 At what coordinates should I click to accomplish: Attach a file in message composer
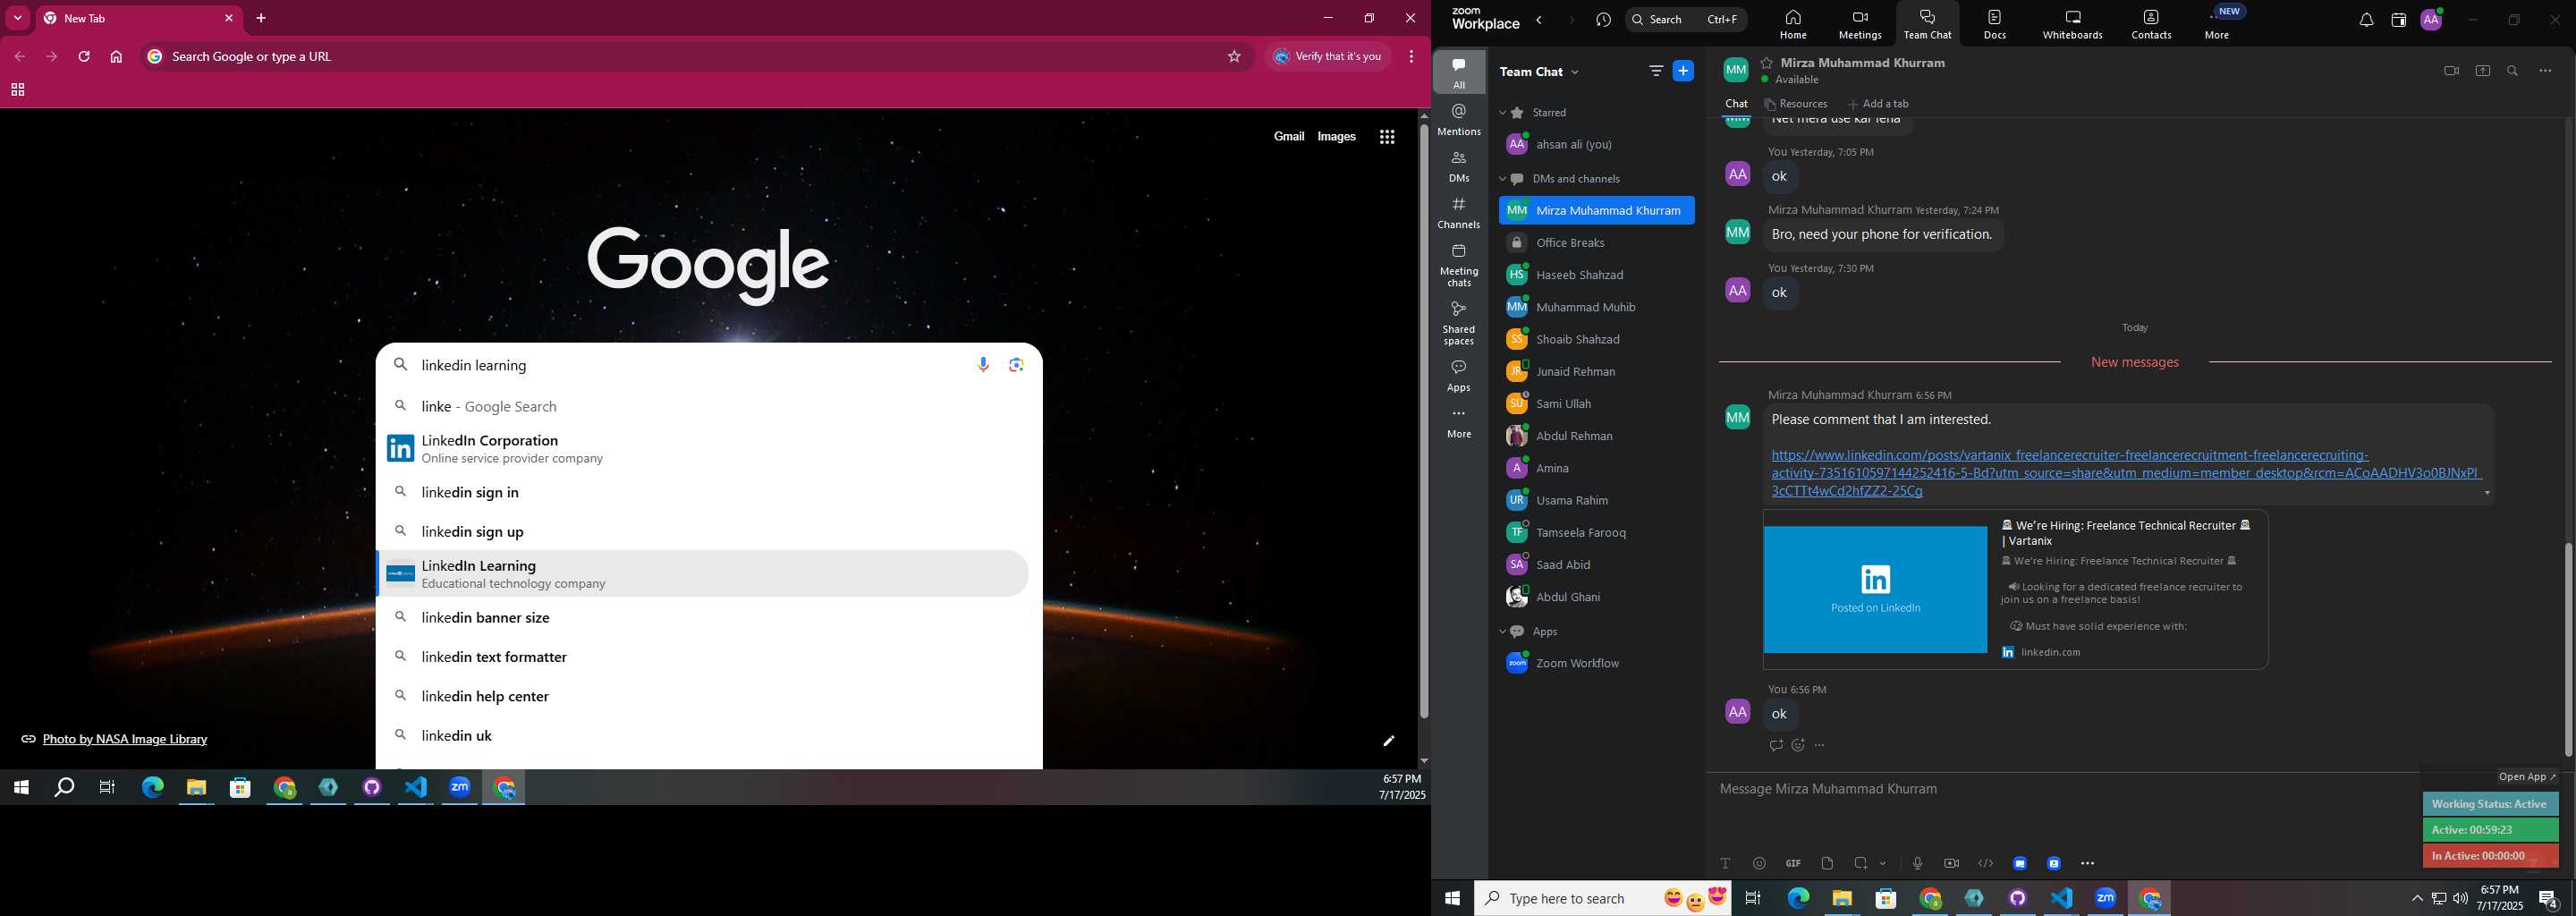point(1827,863)
